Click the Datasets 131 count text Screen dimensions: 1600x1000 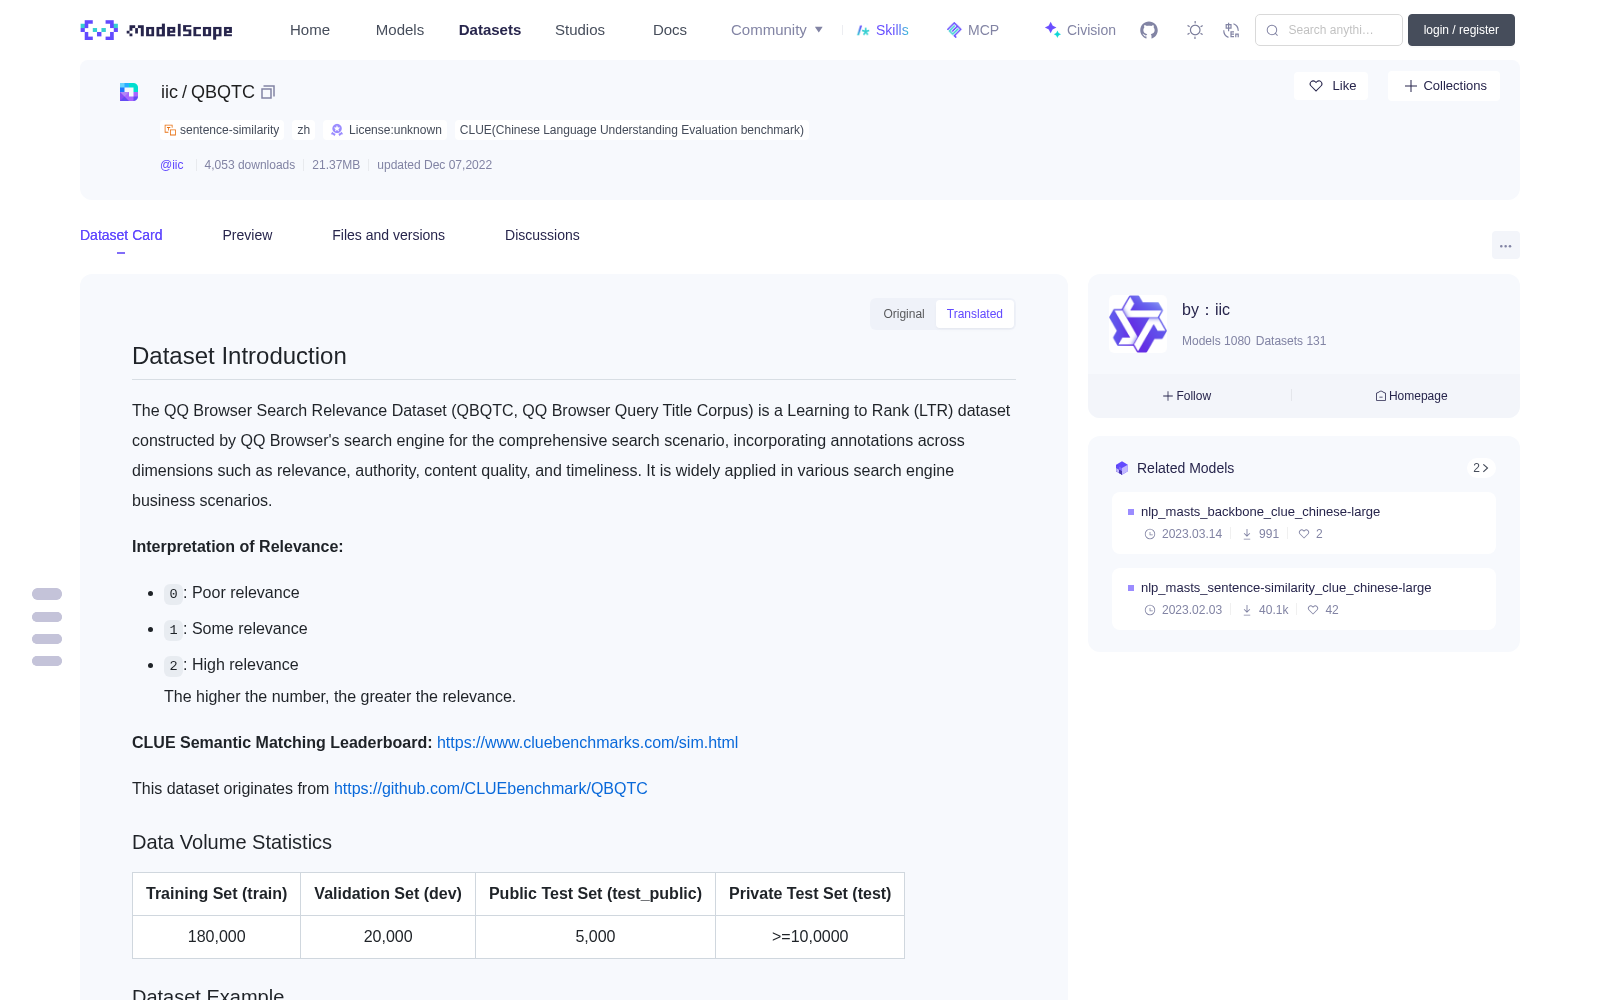[x=1291, y=341]
